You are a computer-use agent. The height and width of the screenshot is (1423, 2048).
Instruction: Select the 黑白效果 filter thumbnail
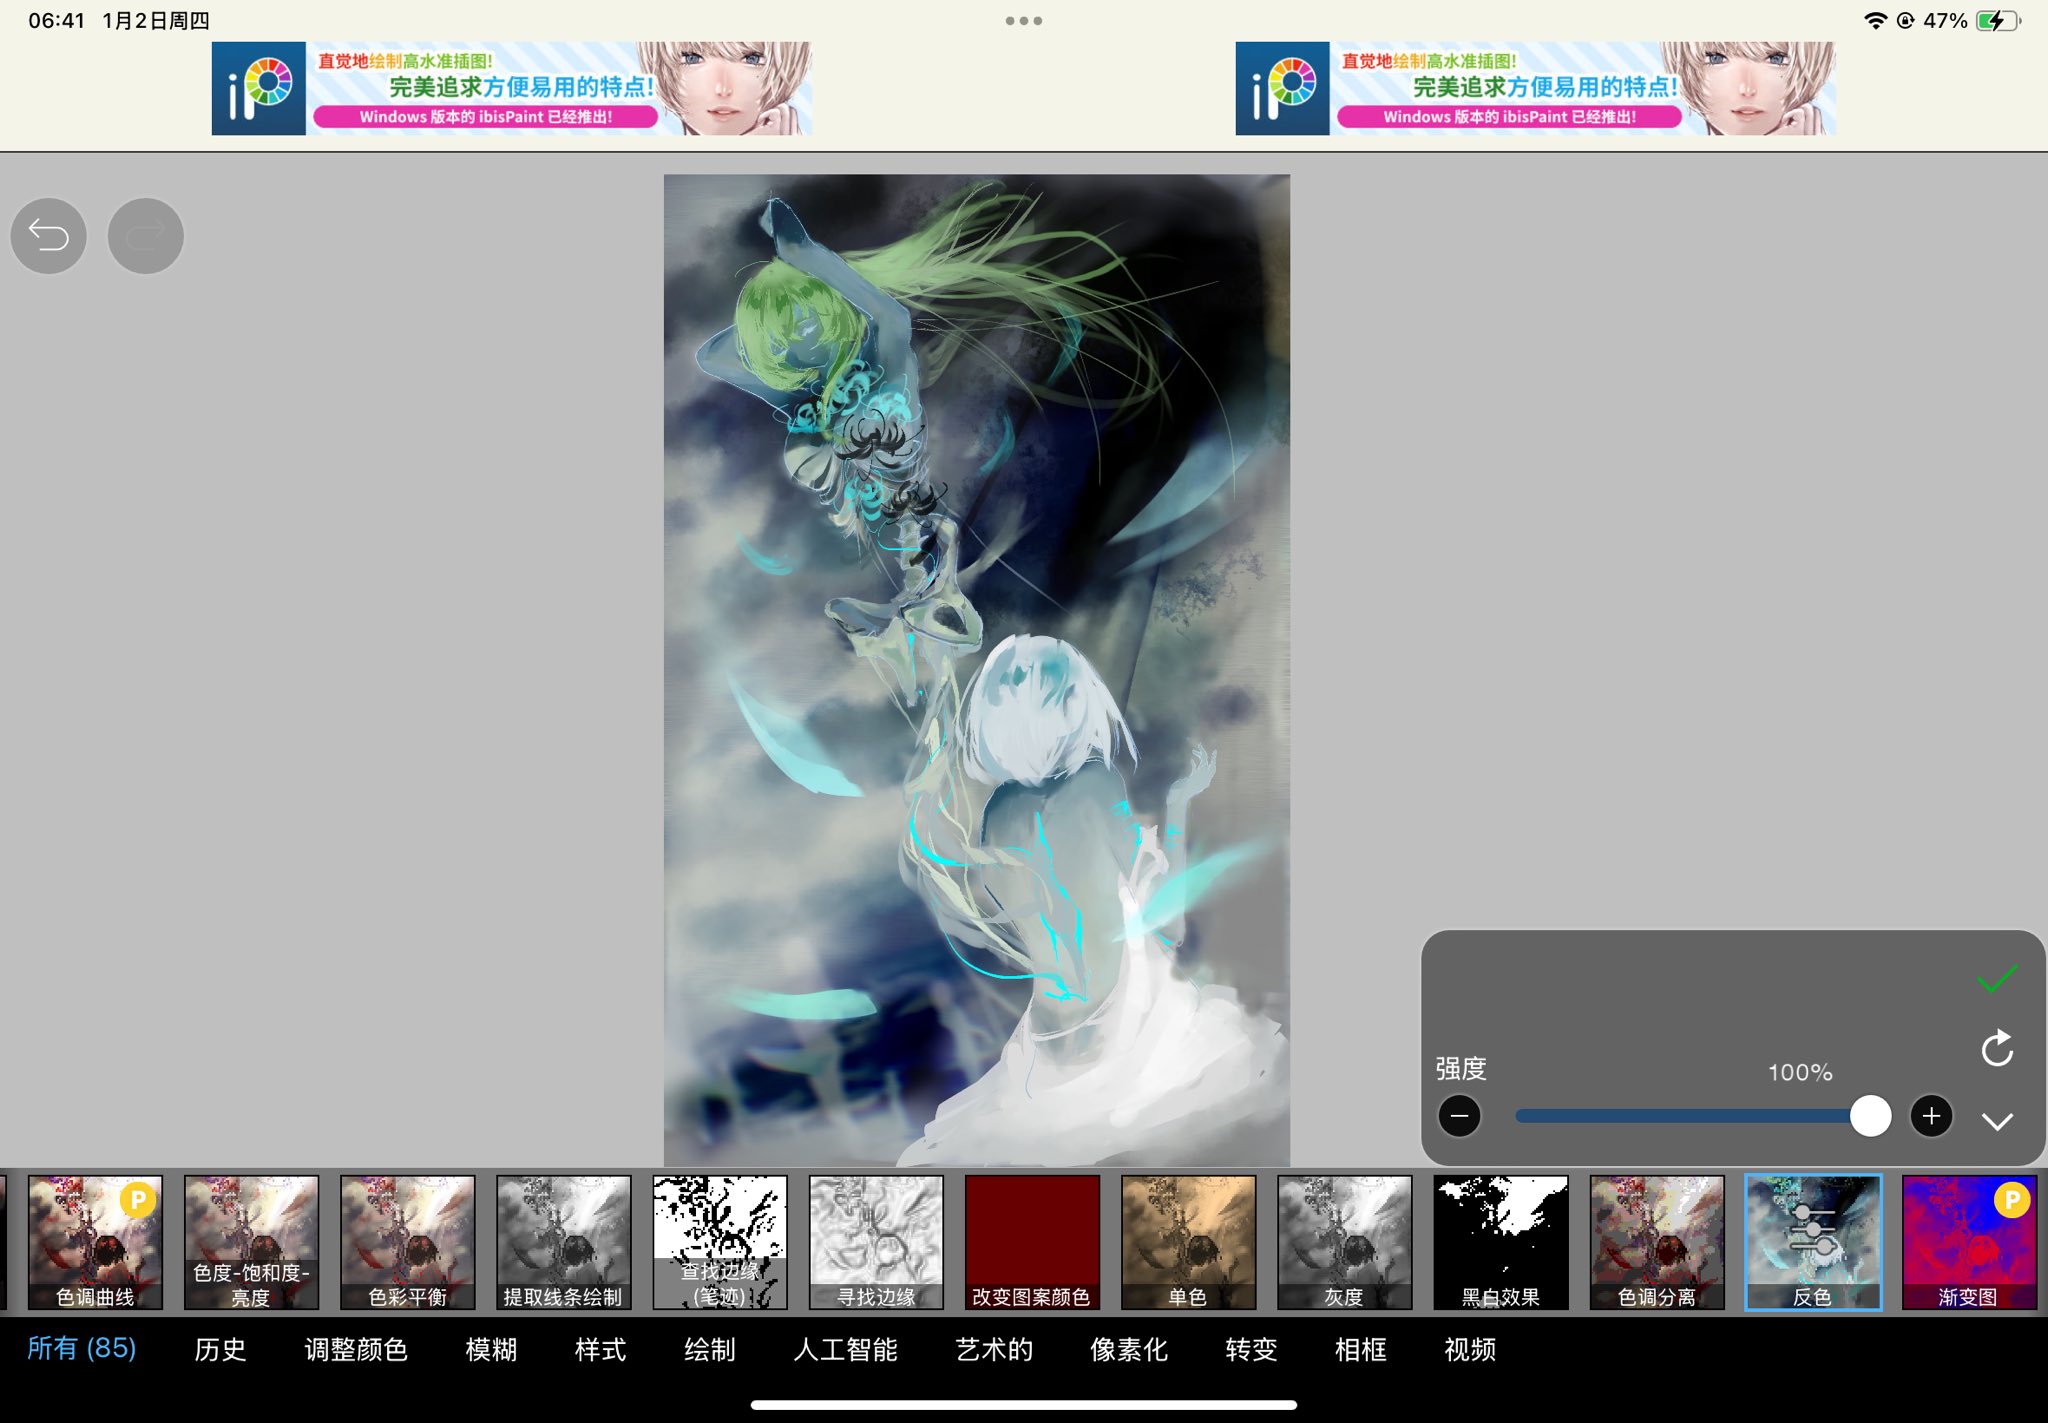point(1500,1241)
